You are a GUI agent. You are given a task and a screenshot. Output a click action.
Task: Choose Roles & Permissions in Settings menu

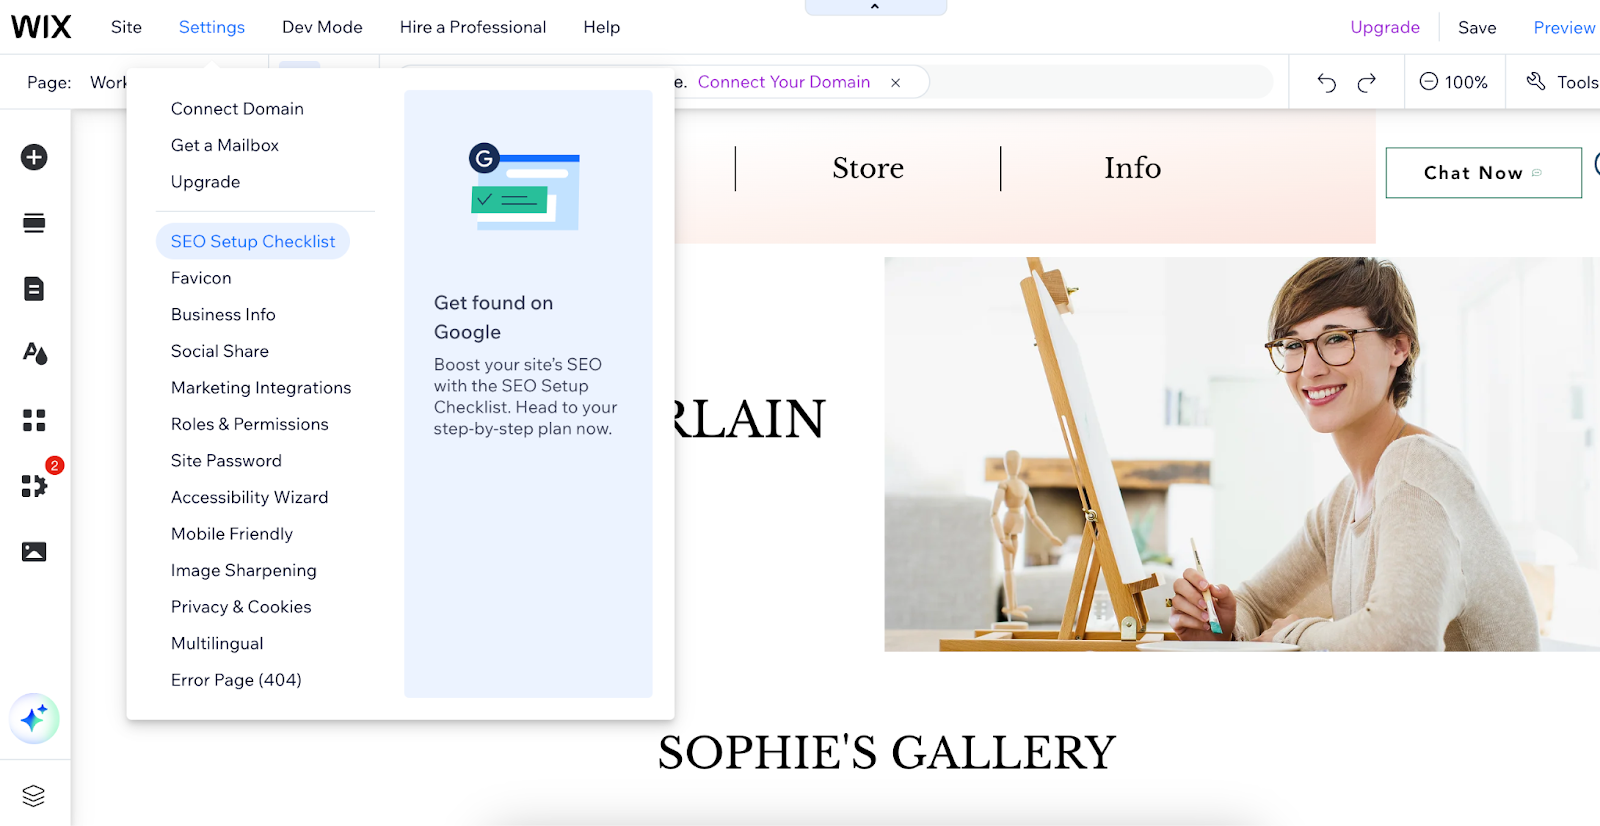250,424
